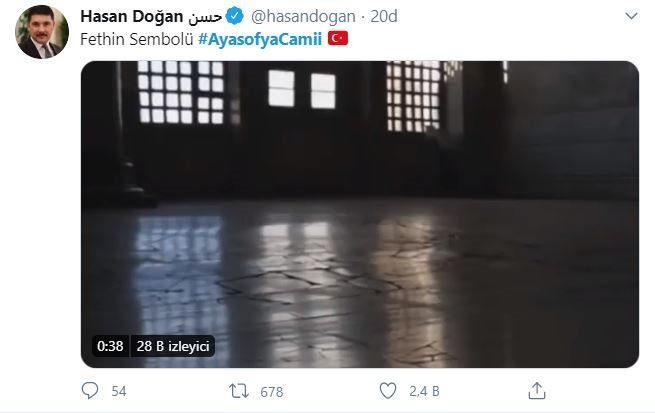Viewport: 655px width, 413px height.
Task: Click the 54 replies count
Action: click(x=119, y=391)
